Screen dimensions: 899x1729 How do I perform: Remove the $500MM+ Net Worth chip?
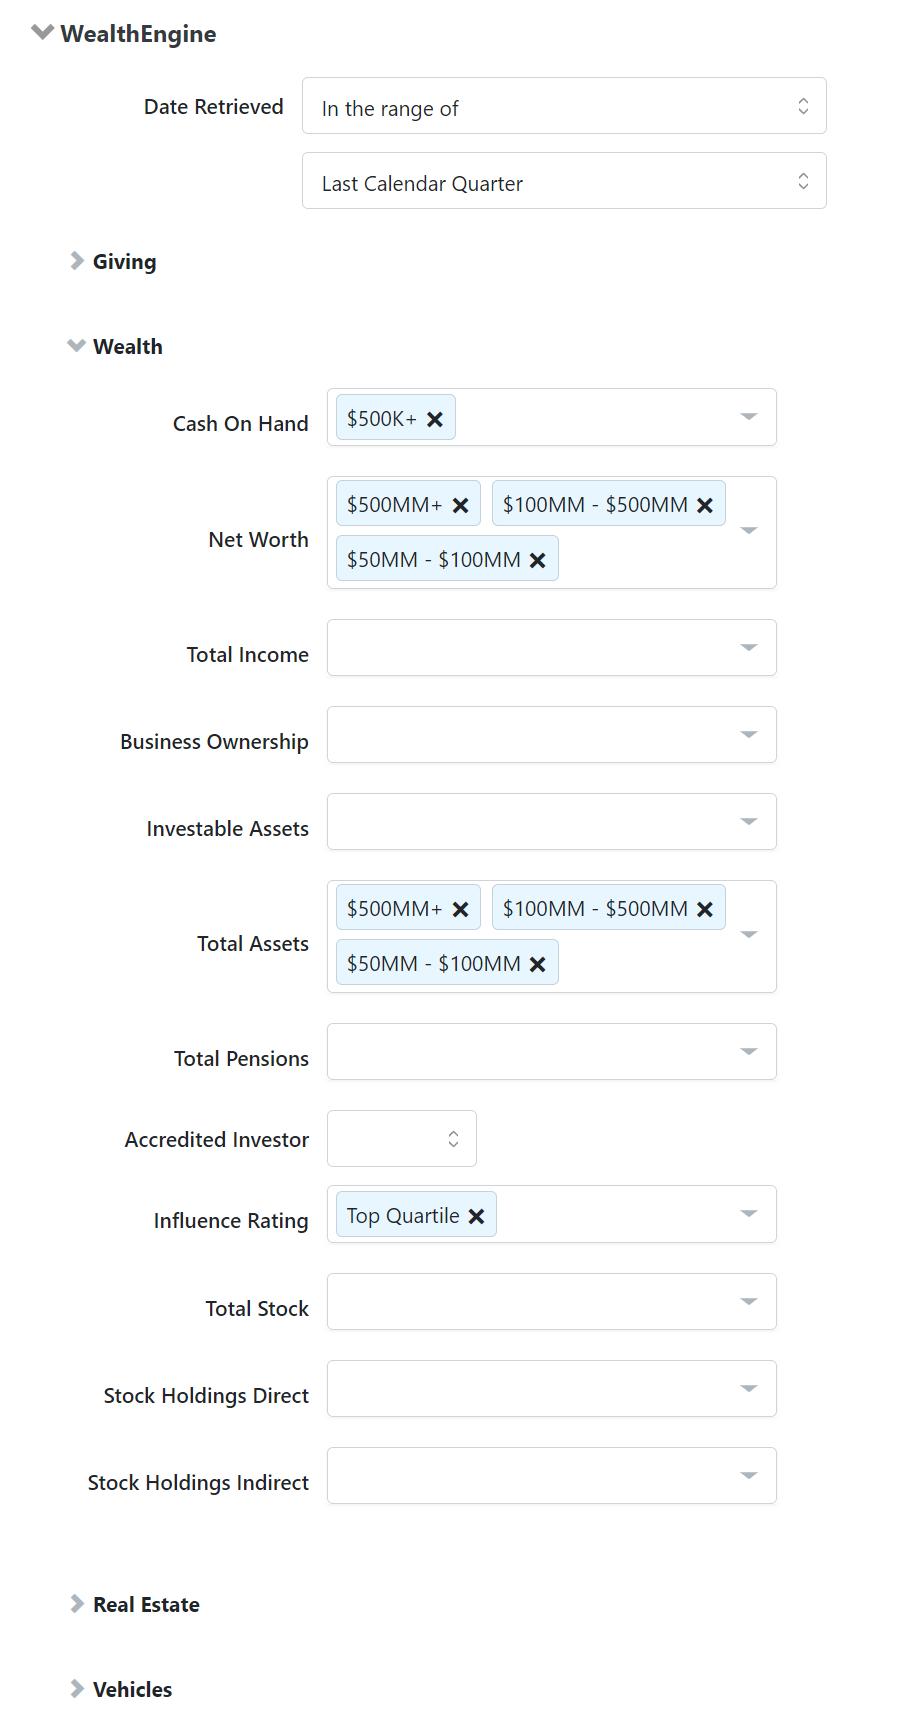[x=462, y=504]
